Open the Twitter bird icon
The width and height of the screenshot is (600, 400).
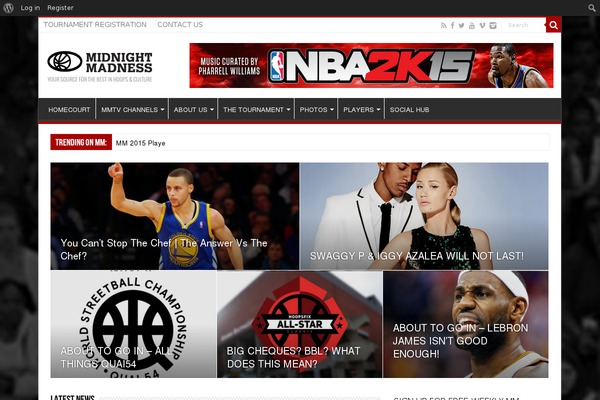tap(461, 25)
